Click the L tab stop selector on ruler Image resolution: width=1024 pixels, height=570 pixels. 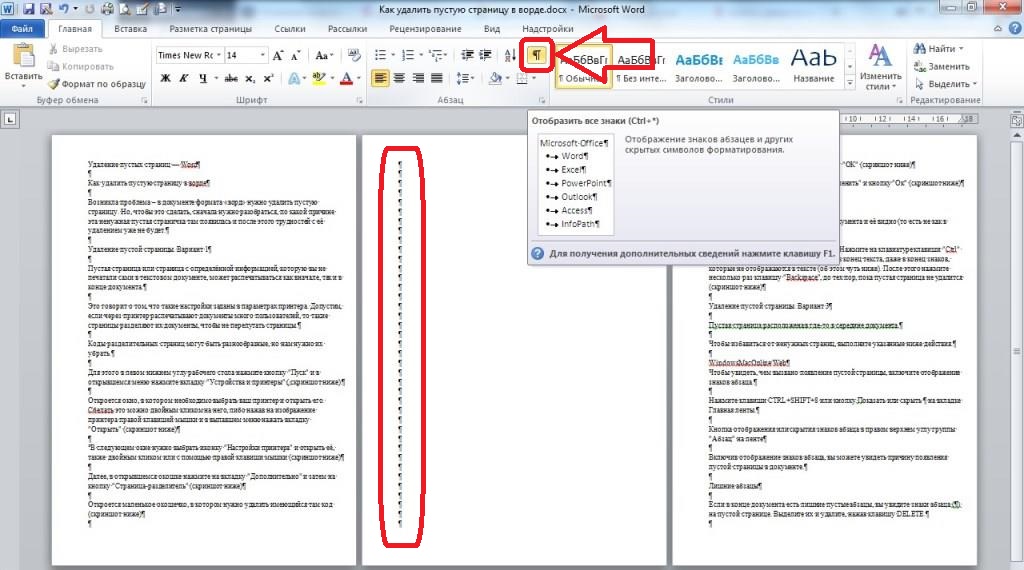click(x=10, y=119)
